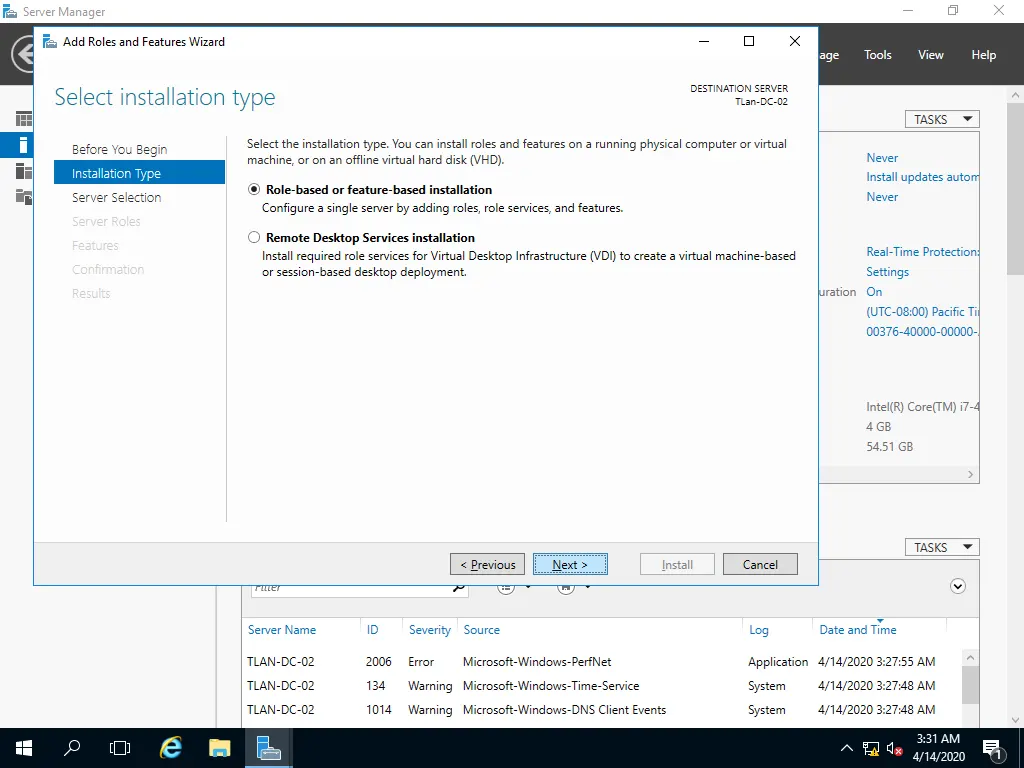Select Role-based or feature-based installation
Viewport: 1024px width, 768px height.
pyautogui.click(x=254, y=189)
